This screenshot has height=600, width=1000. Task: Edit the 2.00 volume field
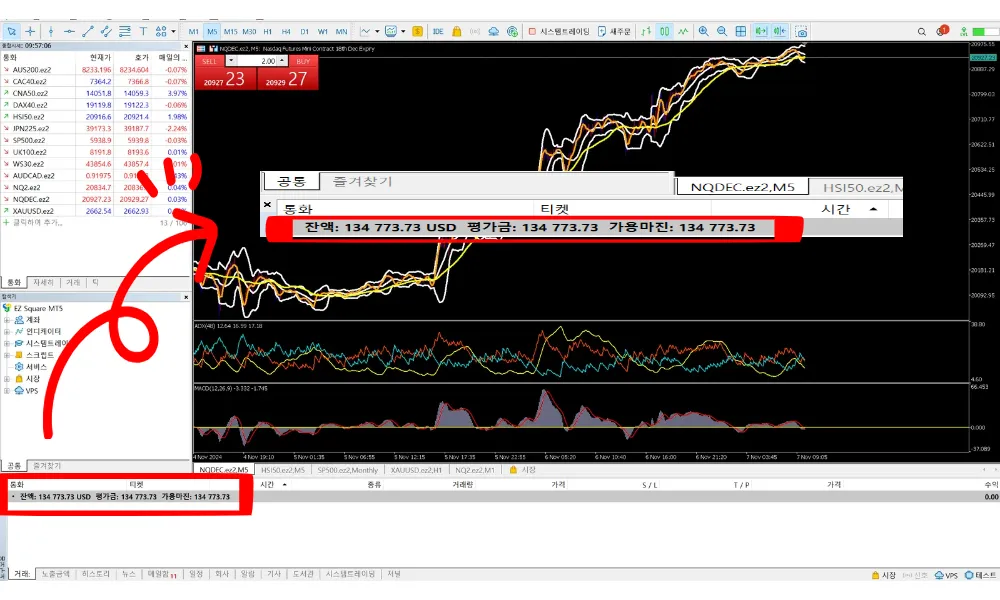(x=257, y=61)
